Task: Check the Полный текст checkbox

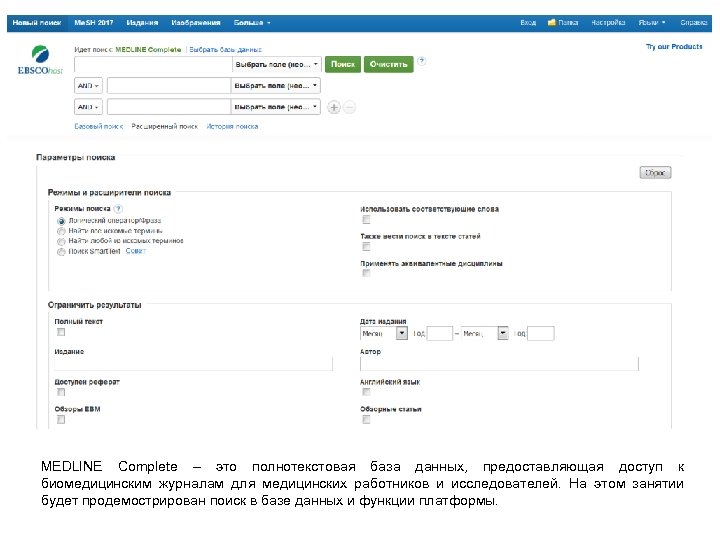Action: tap(61, 332)
